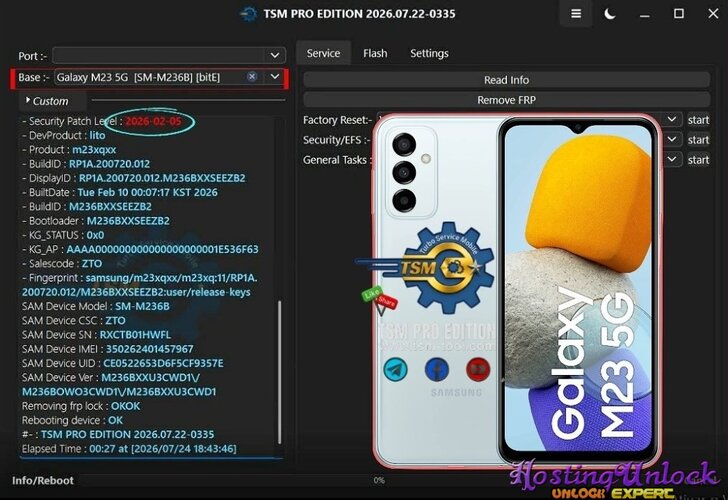Select SAM Device CSC value ZTO
This screenshot has height=500, width=728.
(x=115, y=321)
